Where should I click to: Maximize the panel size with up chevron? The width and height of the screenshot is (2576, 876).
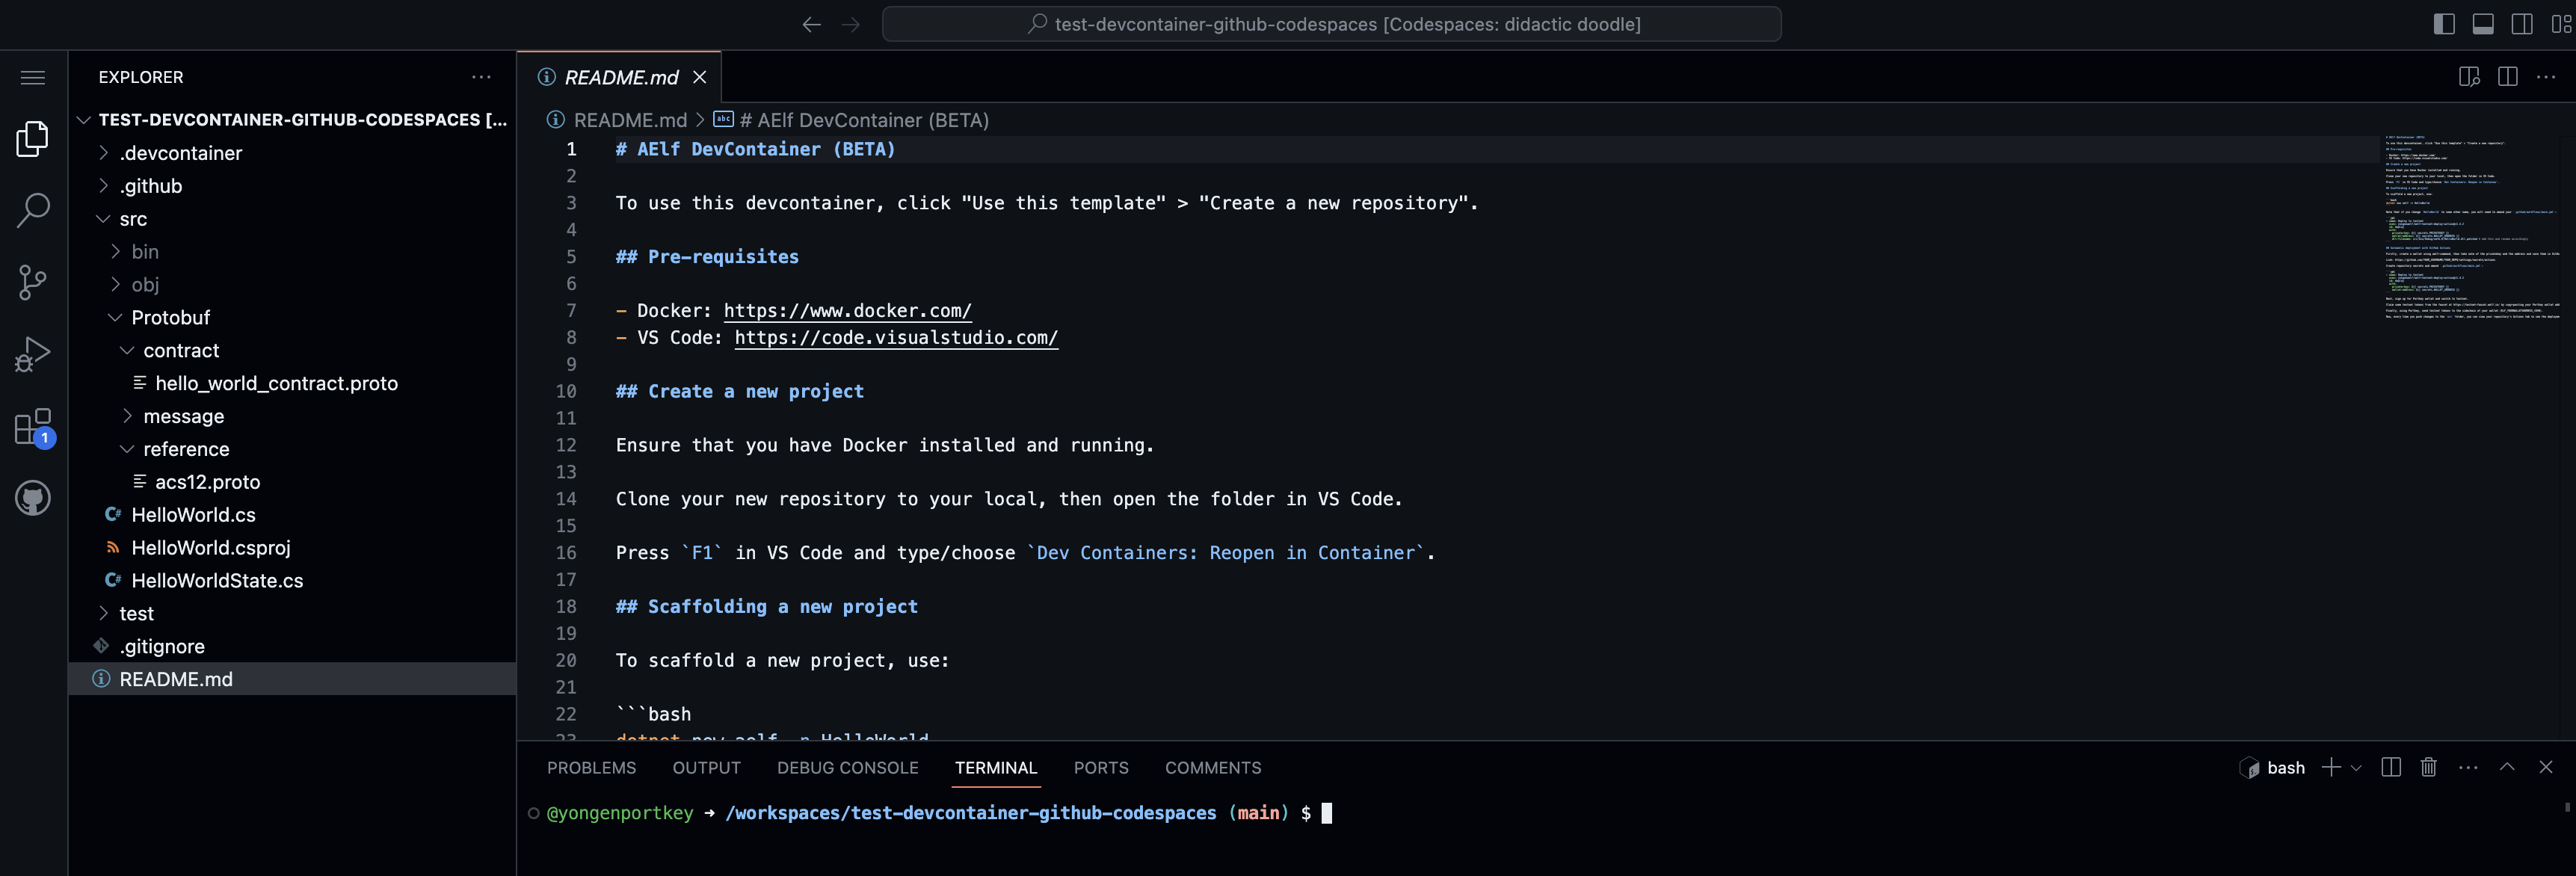pos(2507,767)
